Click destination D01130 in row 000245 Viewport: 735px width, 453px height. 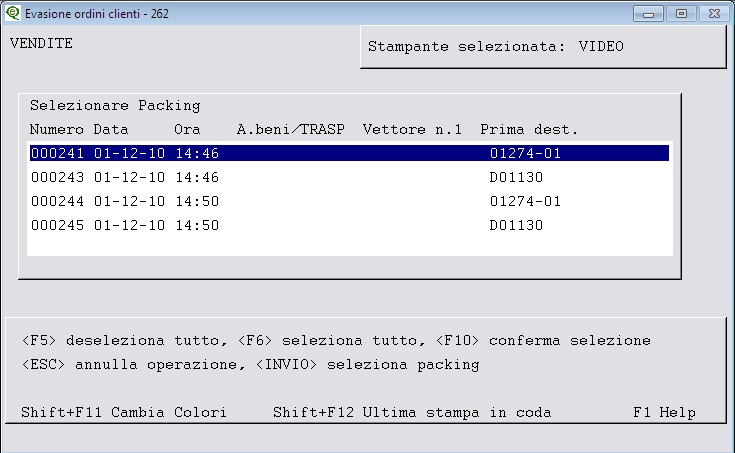(516, 225)
